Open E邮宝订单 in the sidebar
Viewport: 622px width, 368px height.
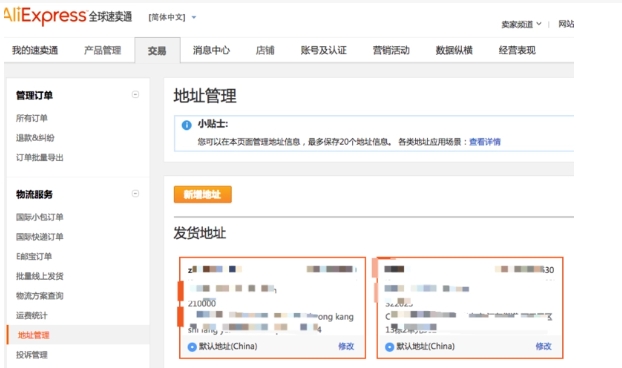point(34,257)
